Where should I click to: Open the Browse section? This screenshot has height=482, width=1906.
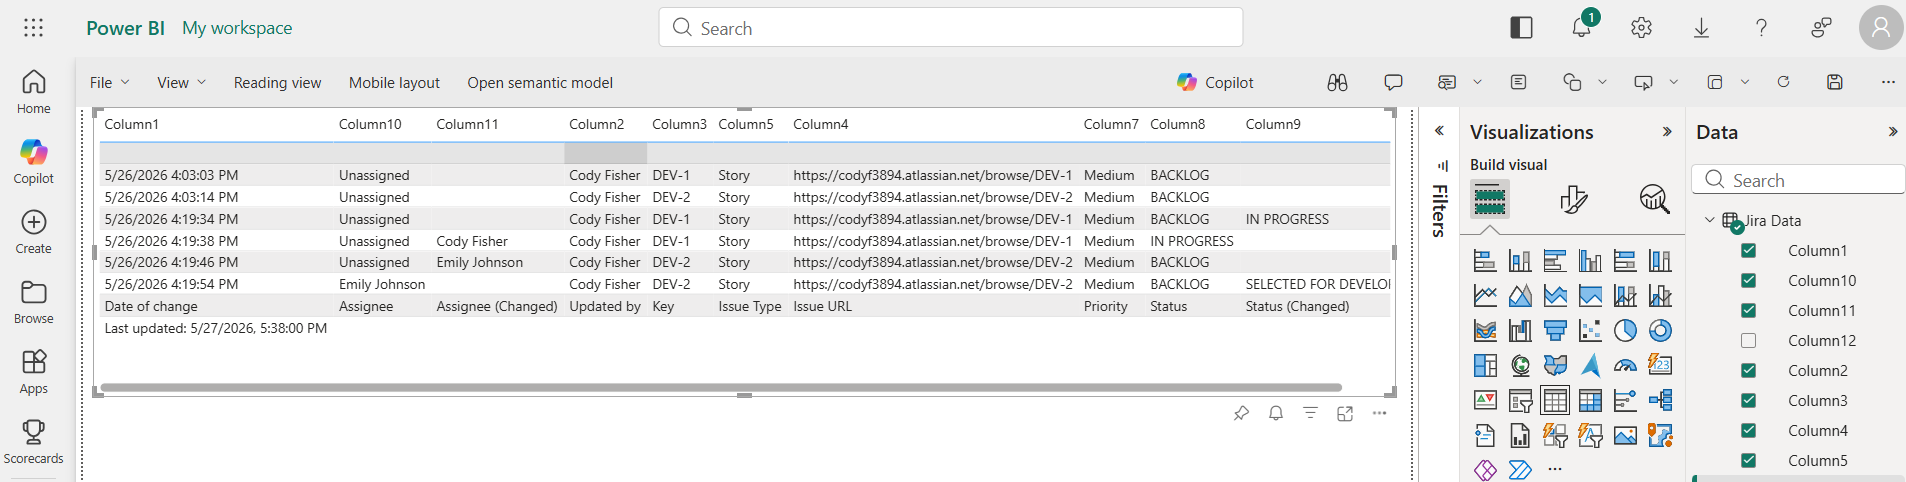point(33,302)
